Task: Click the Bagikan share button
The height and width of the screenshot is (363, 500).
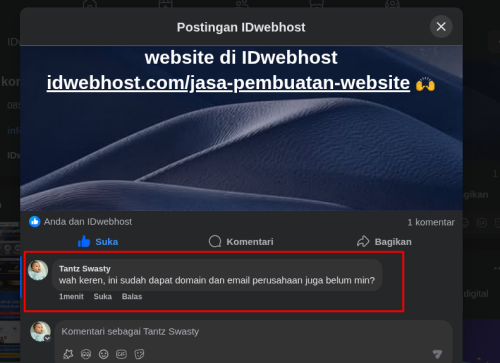Action: coord(384,242)
